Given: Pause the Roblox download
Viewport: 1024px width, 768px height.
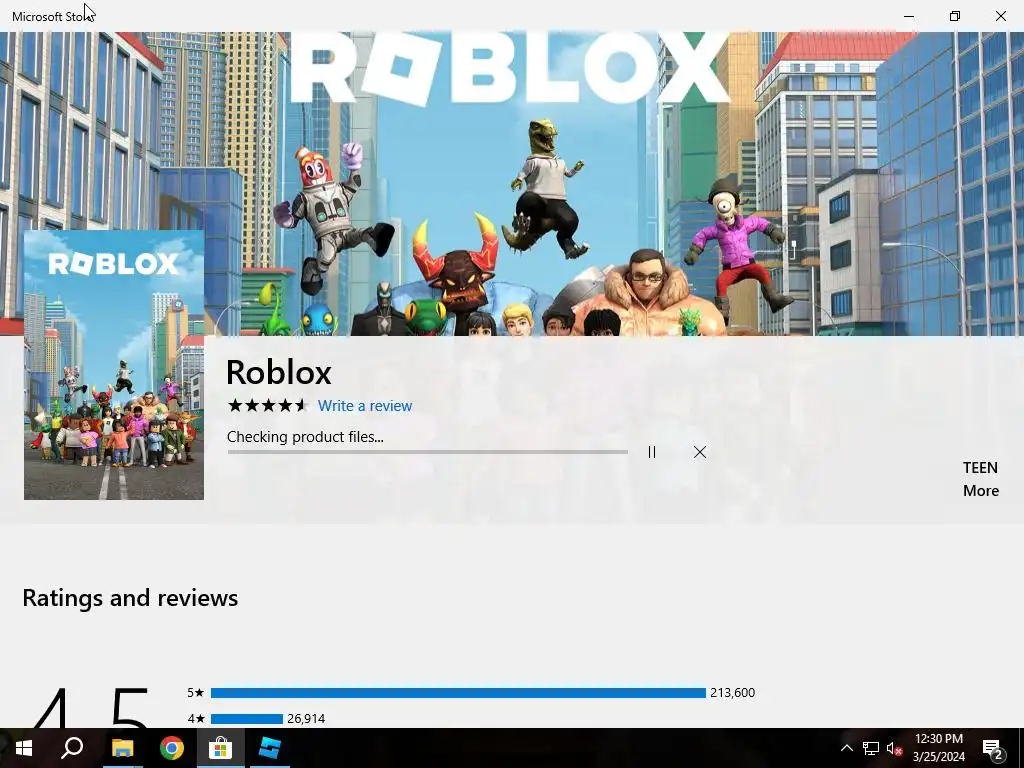Looking at the screenshot, I should point(652,452).
